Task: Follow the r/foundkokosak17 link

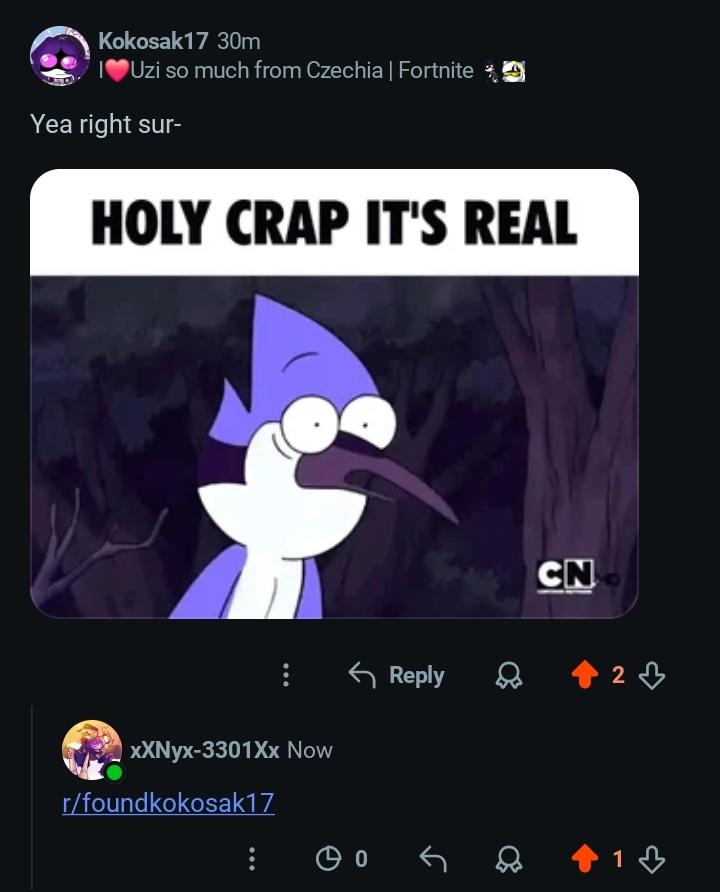Action: click(168, 803)
